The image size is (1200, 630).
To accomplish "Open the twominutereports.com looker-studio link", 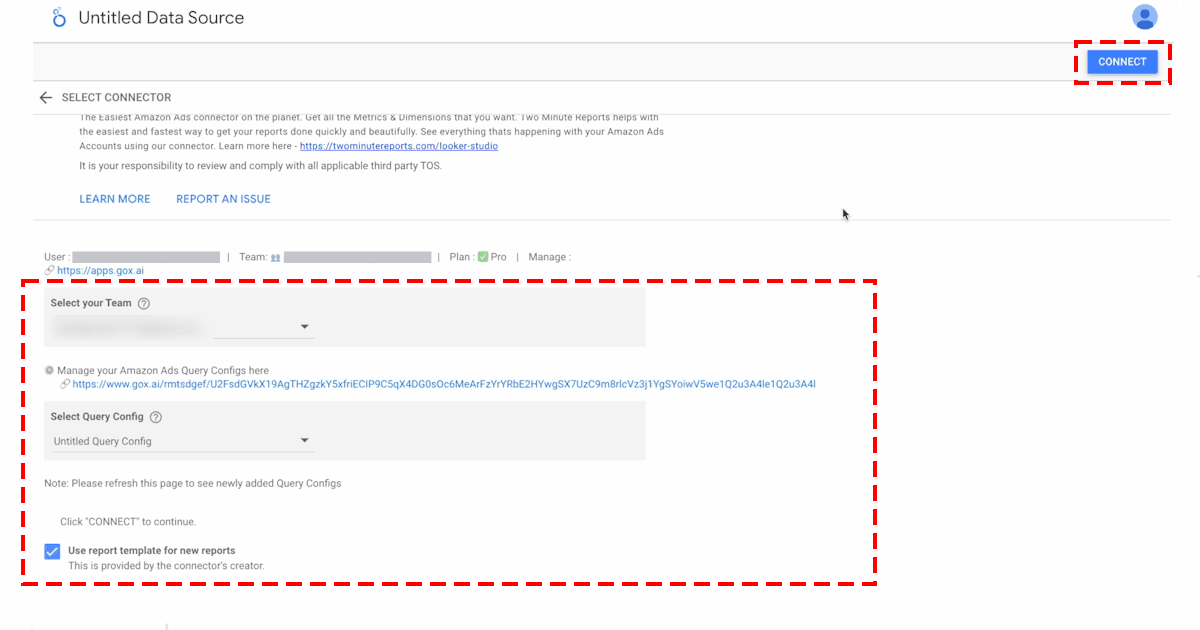I will pyautogui.click(x=398, y=146).
